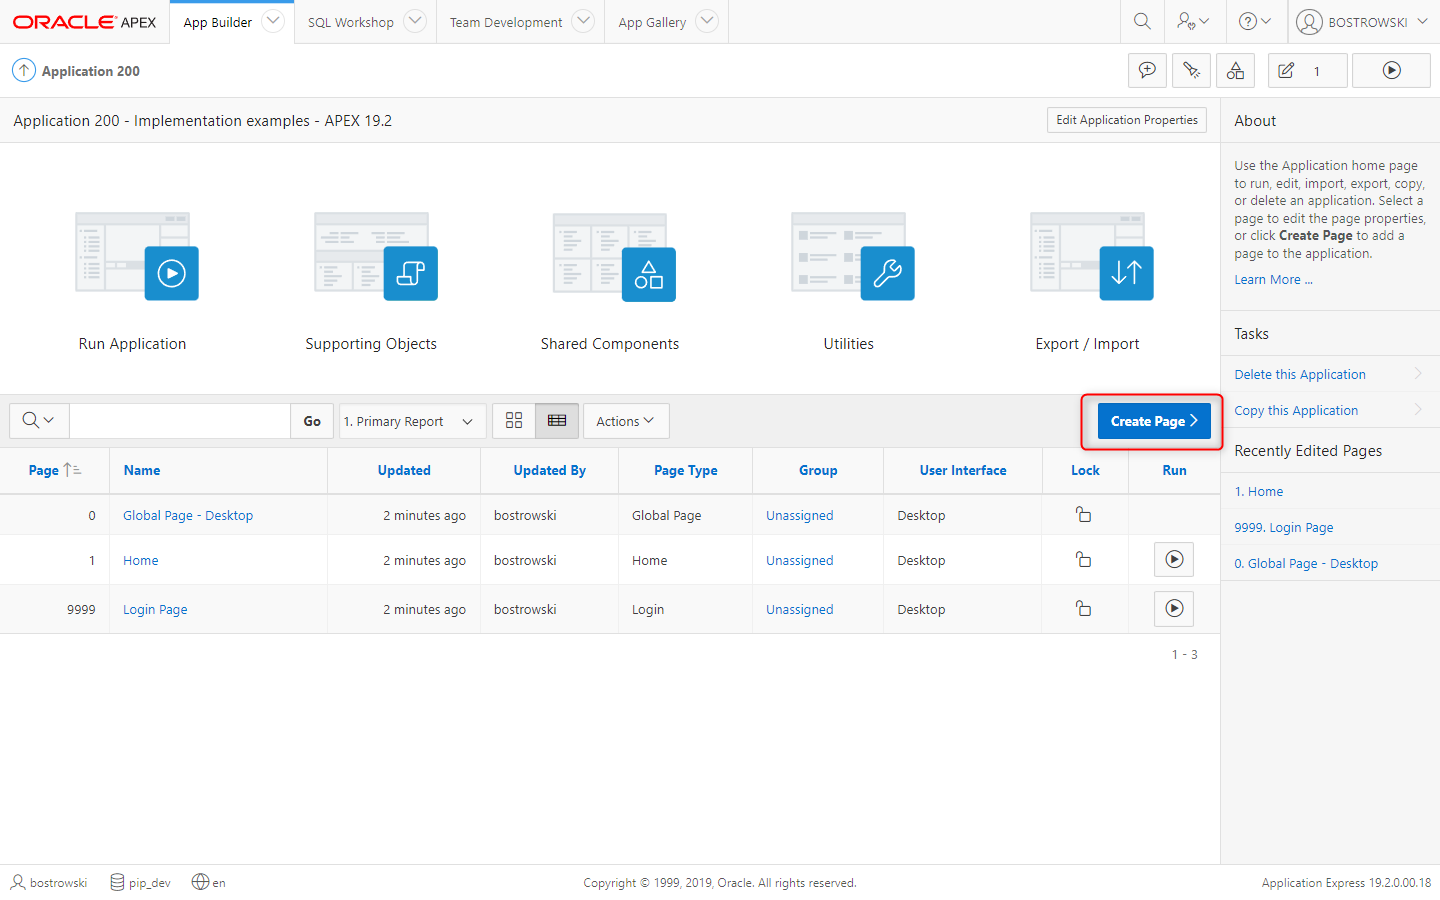Open the help question mark menu

point(1254,21)
